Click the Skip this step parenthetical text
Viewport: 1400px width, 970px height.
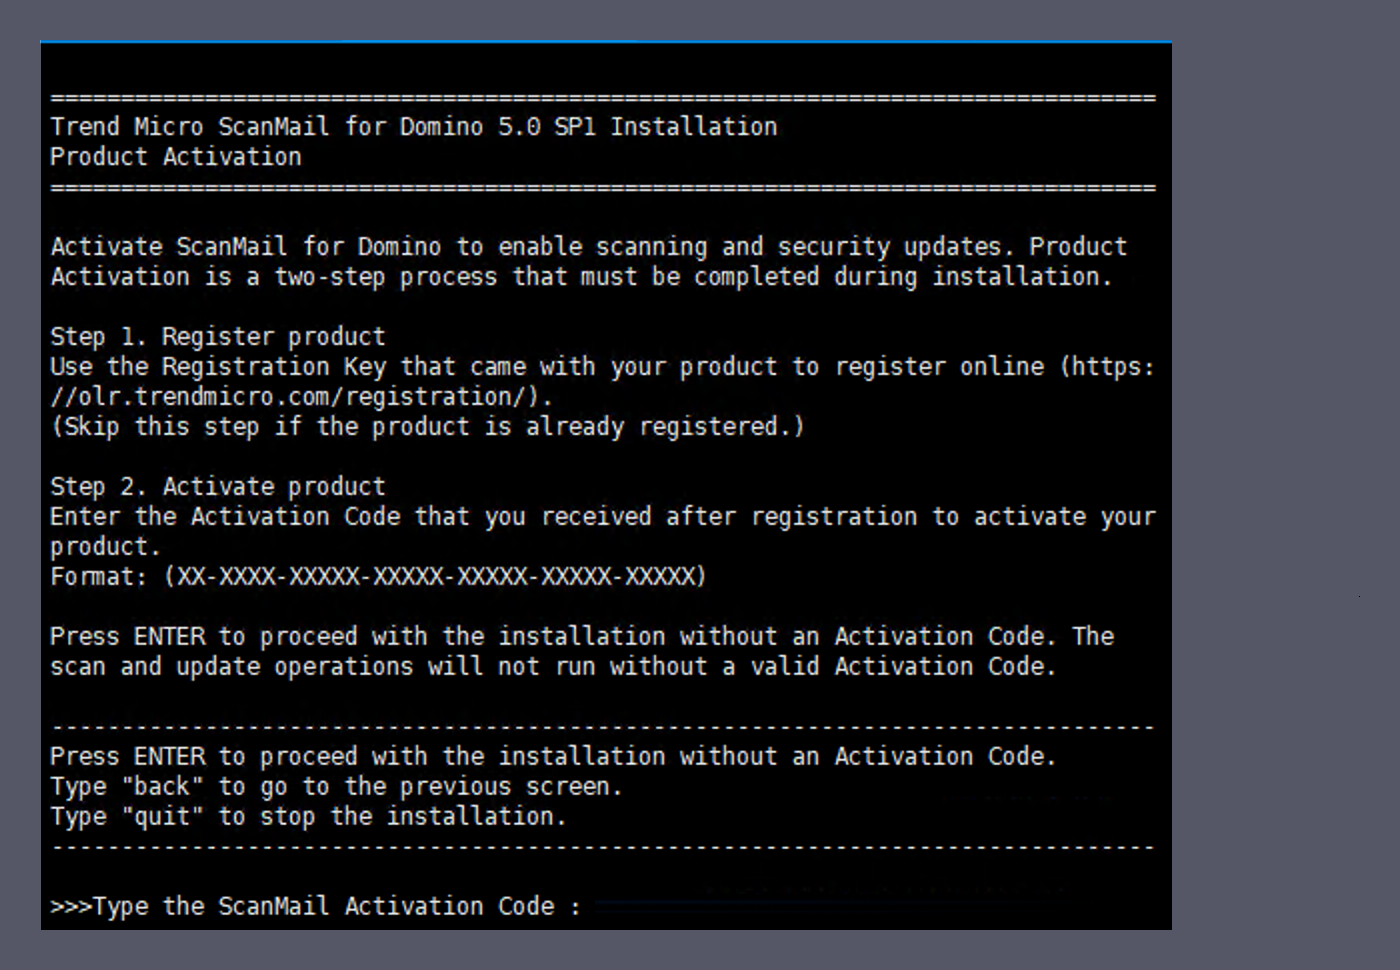[430, 426]
